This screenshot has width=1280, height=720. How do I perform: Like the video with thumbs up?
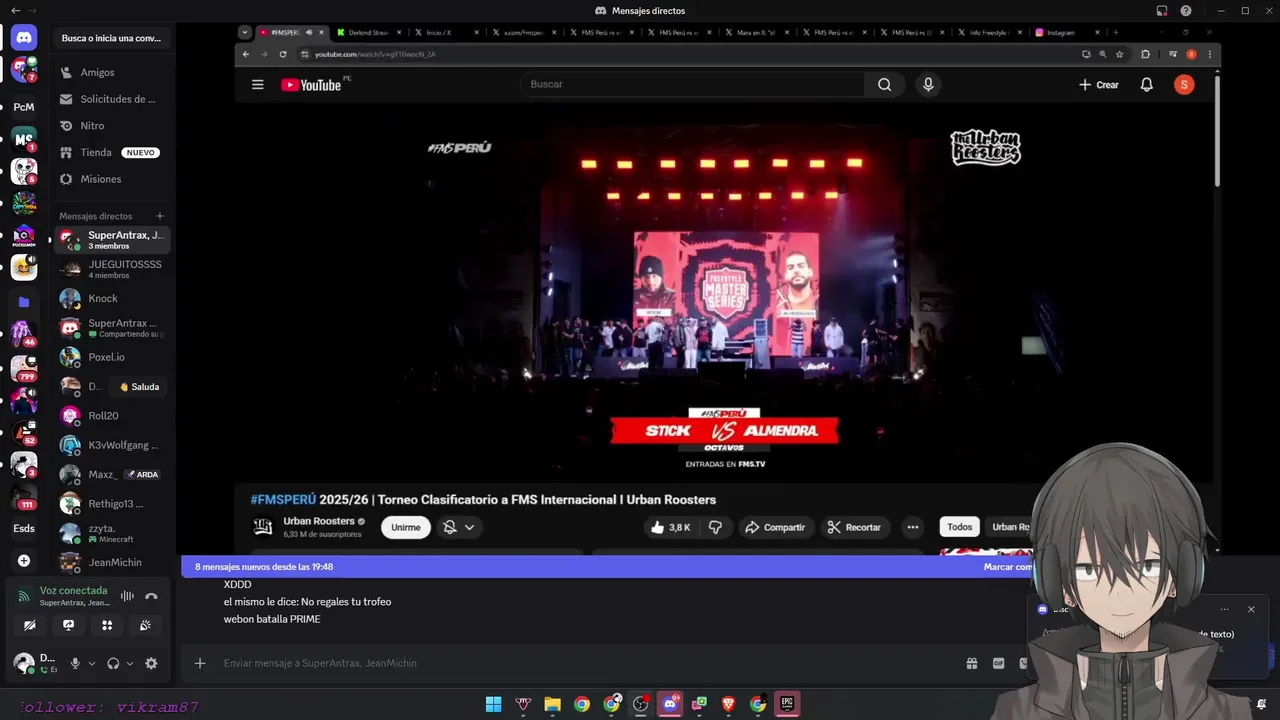[671, 527]
